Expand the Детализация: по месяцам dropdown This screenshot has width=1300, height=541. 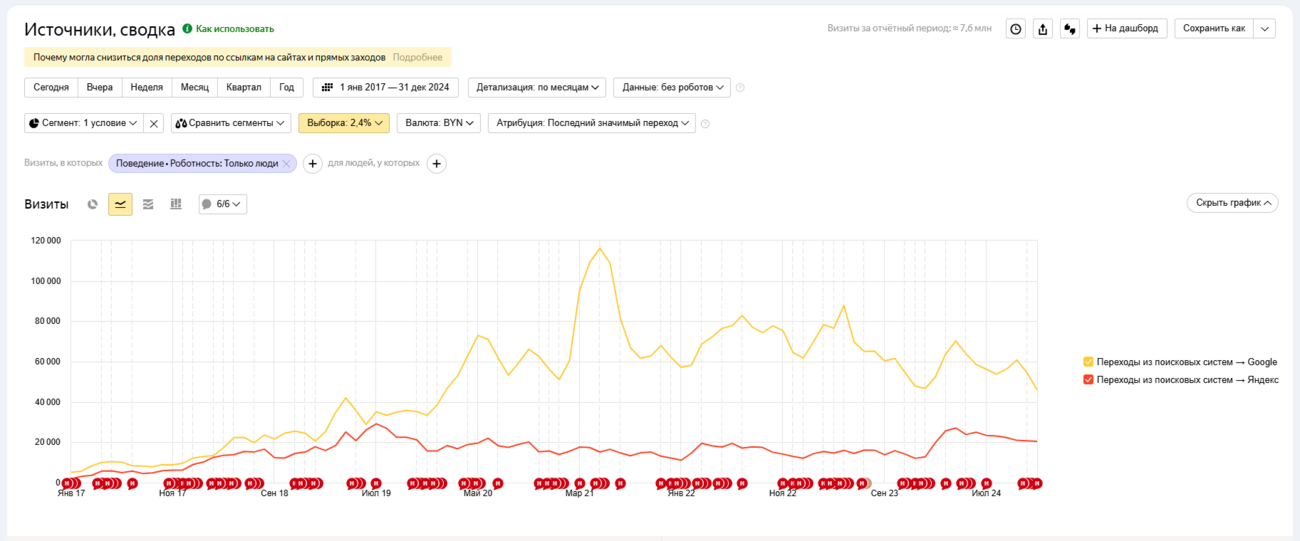540,87
